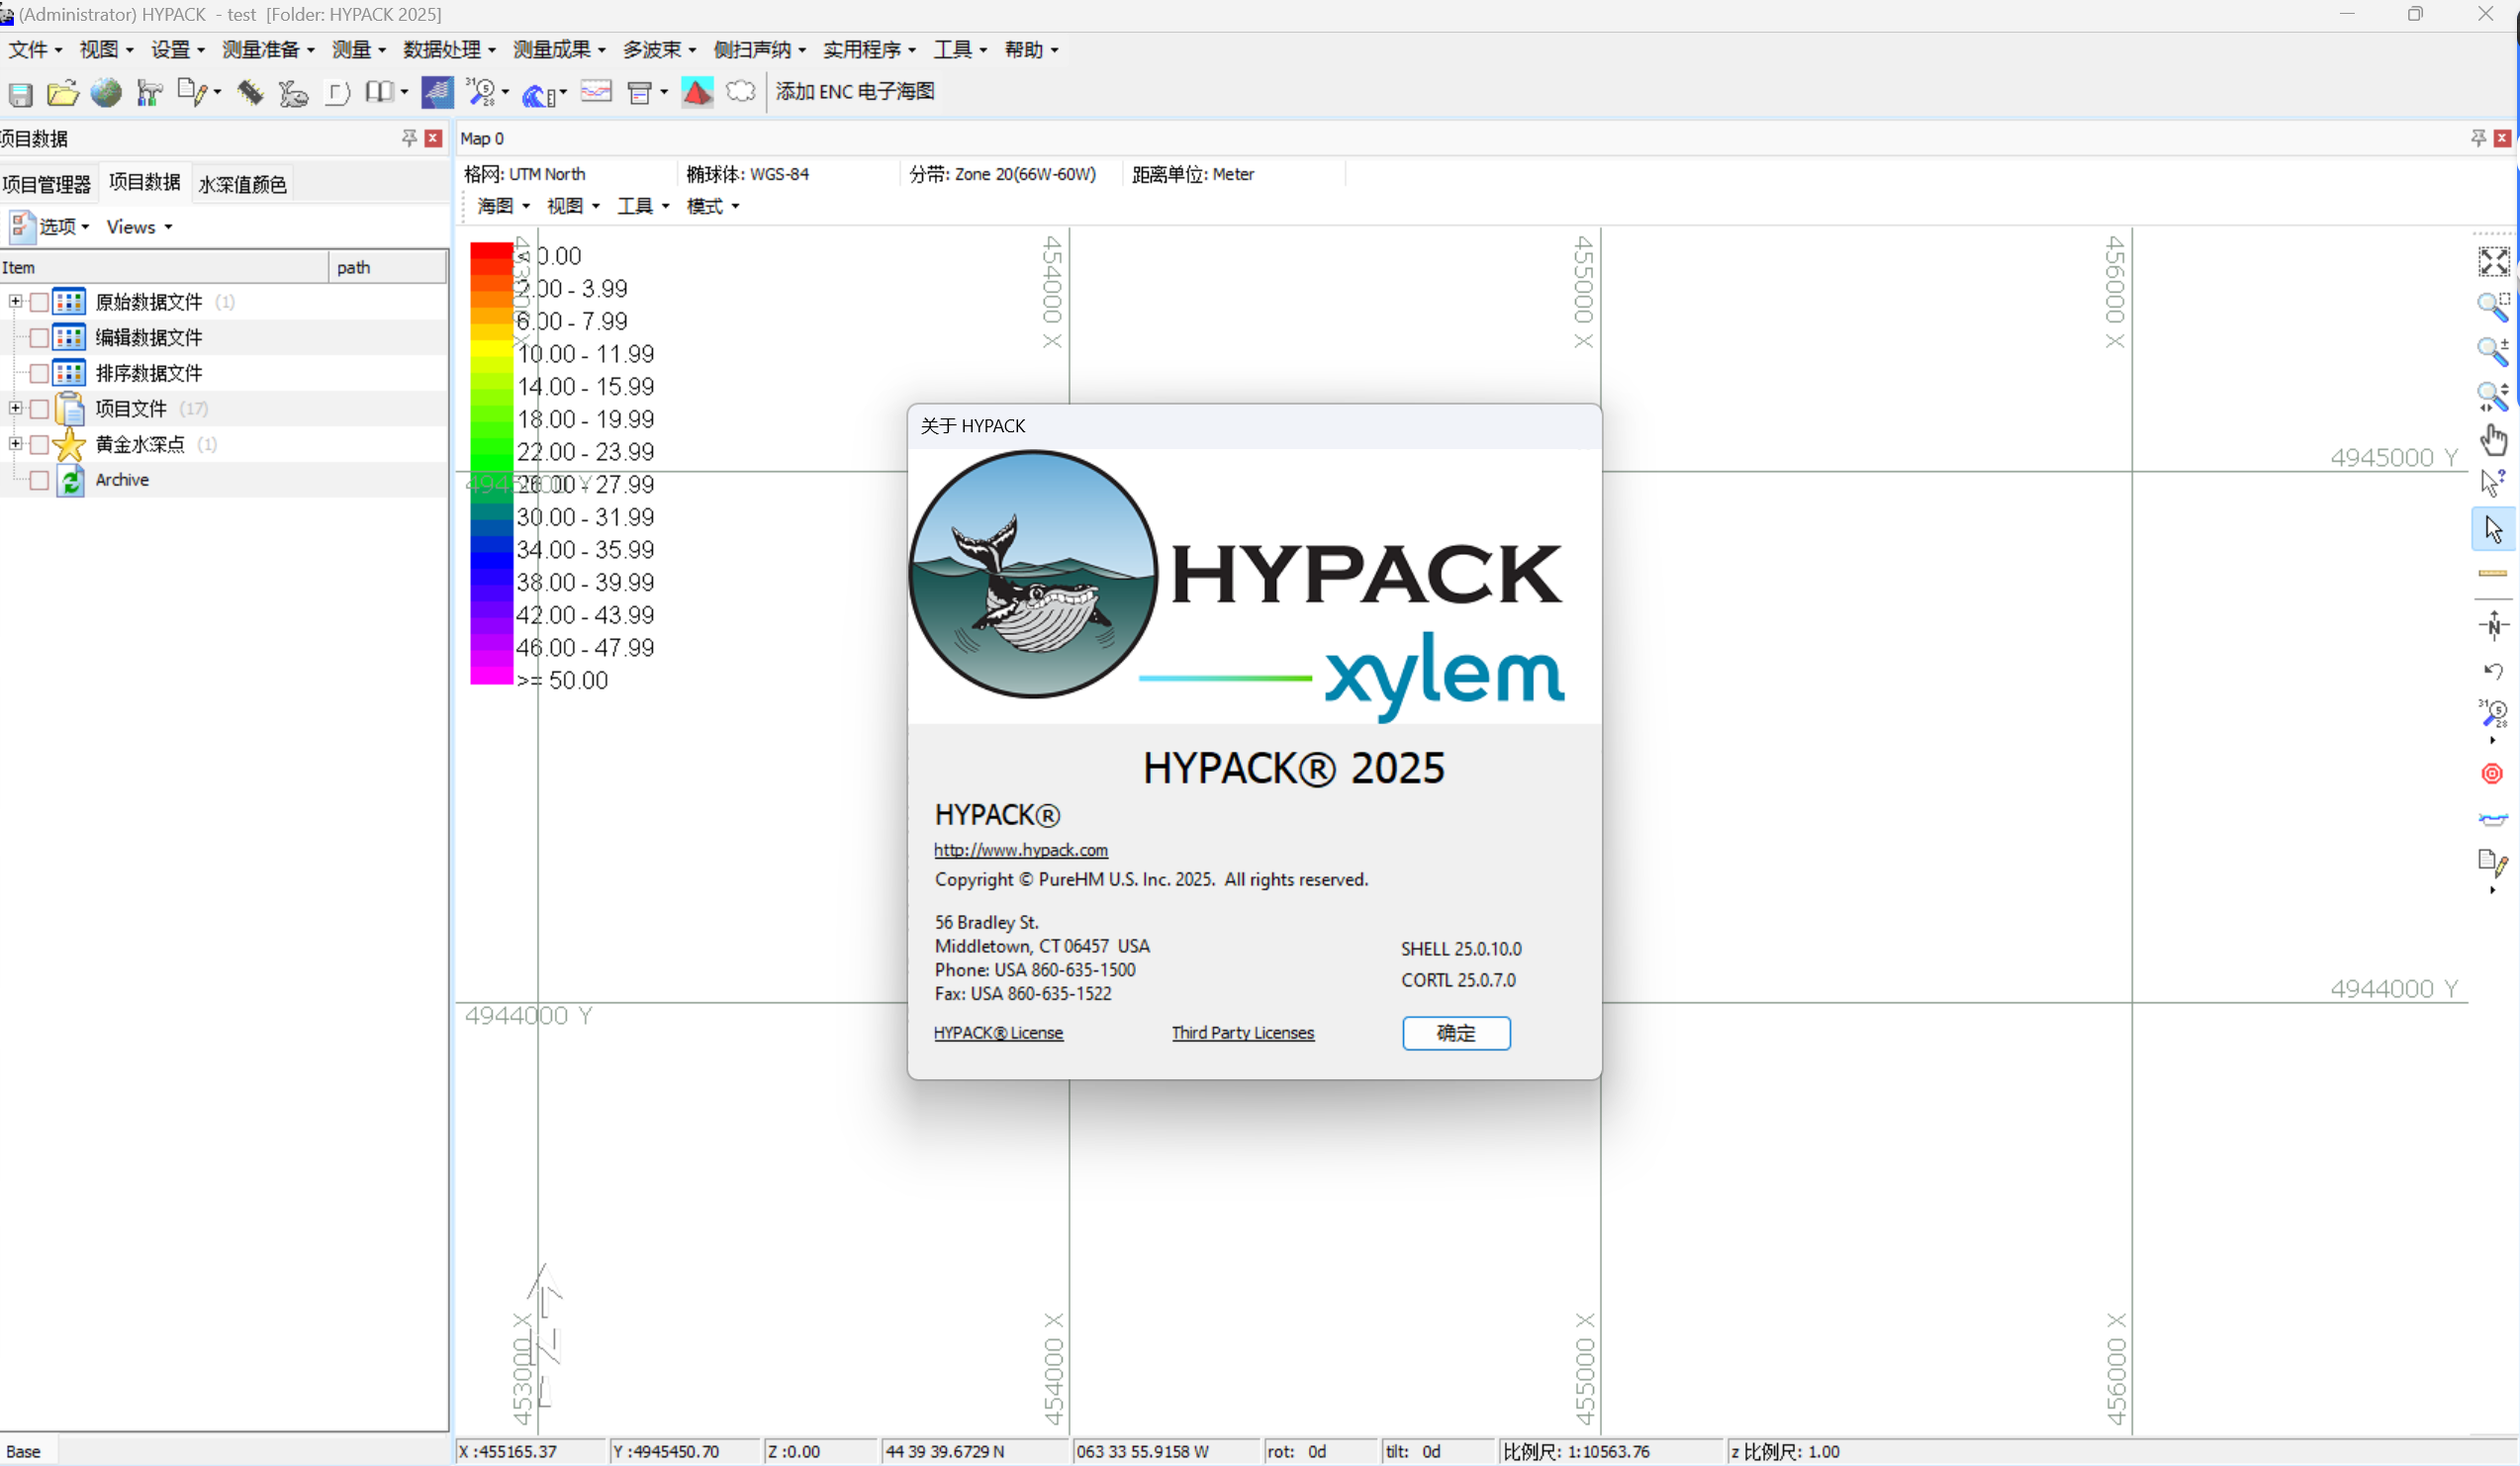Expand the 项目文件 tree node

coord(15,408)
